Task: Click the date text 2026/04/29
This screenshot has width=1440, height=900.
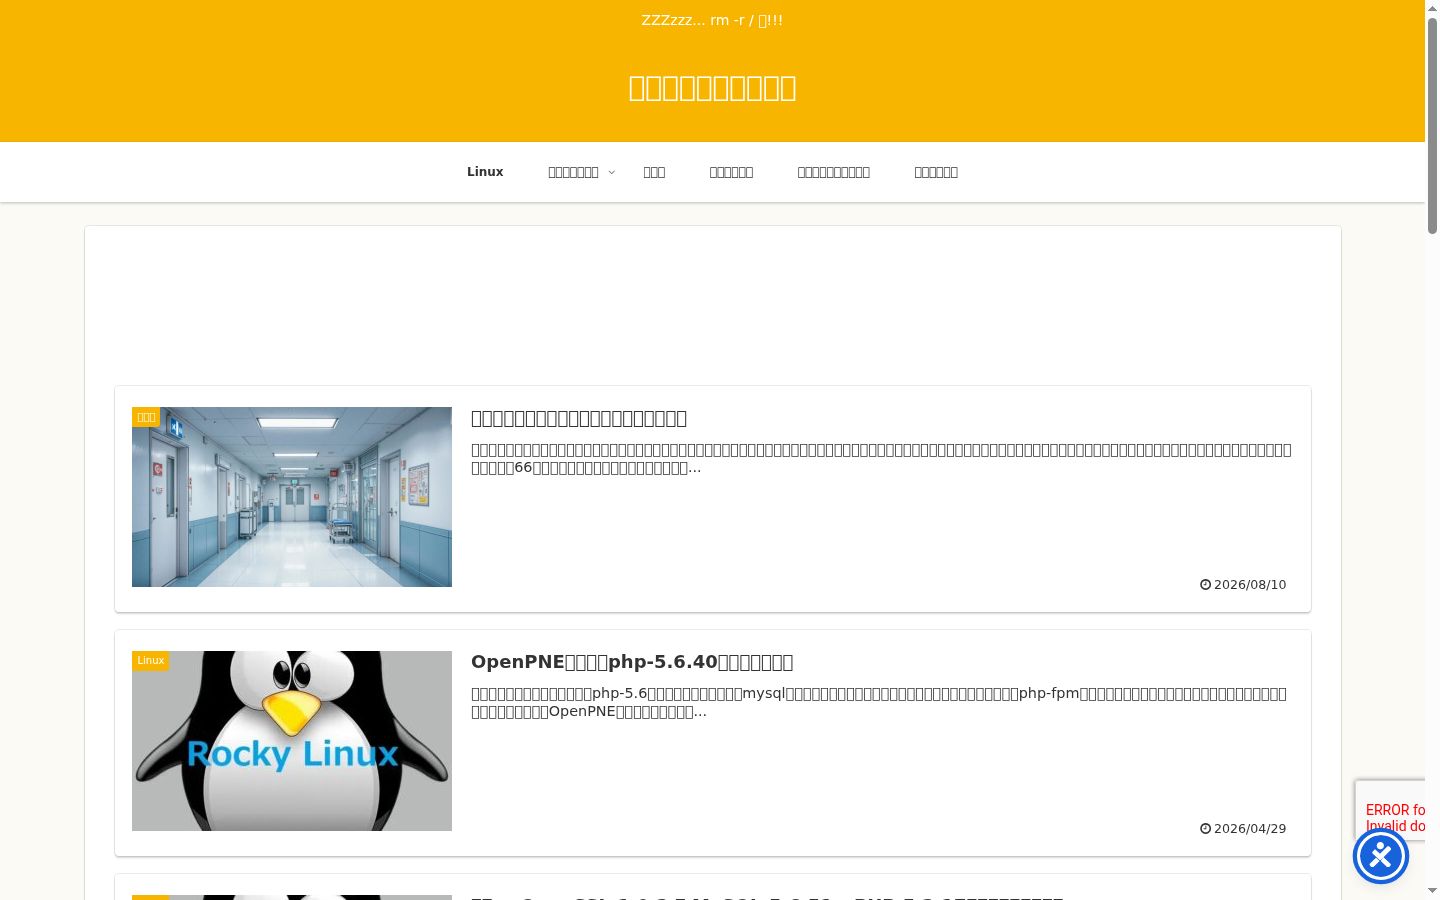Action: click(1250, 829)
